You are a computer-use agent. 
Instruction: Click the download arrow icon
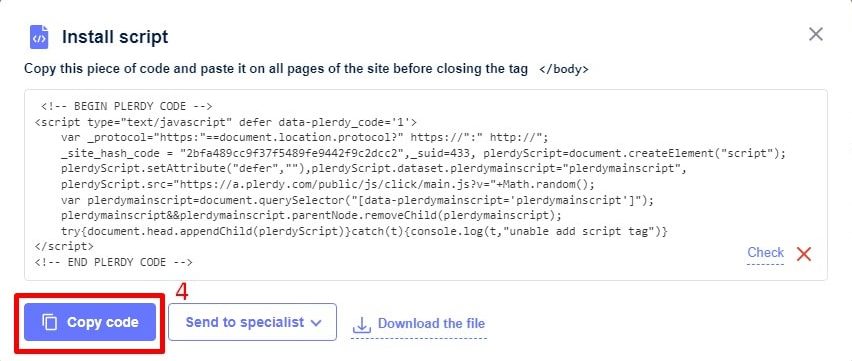click(361, 325)
